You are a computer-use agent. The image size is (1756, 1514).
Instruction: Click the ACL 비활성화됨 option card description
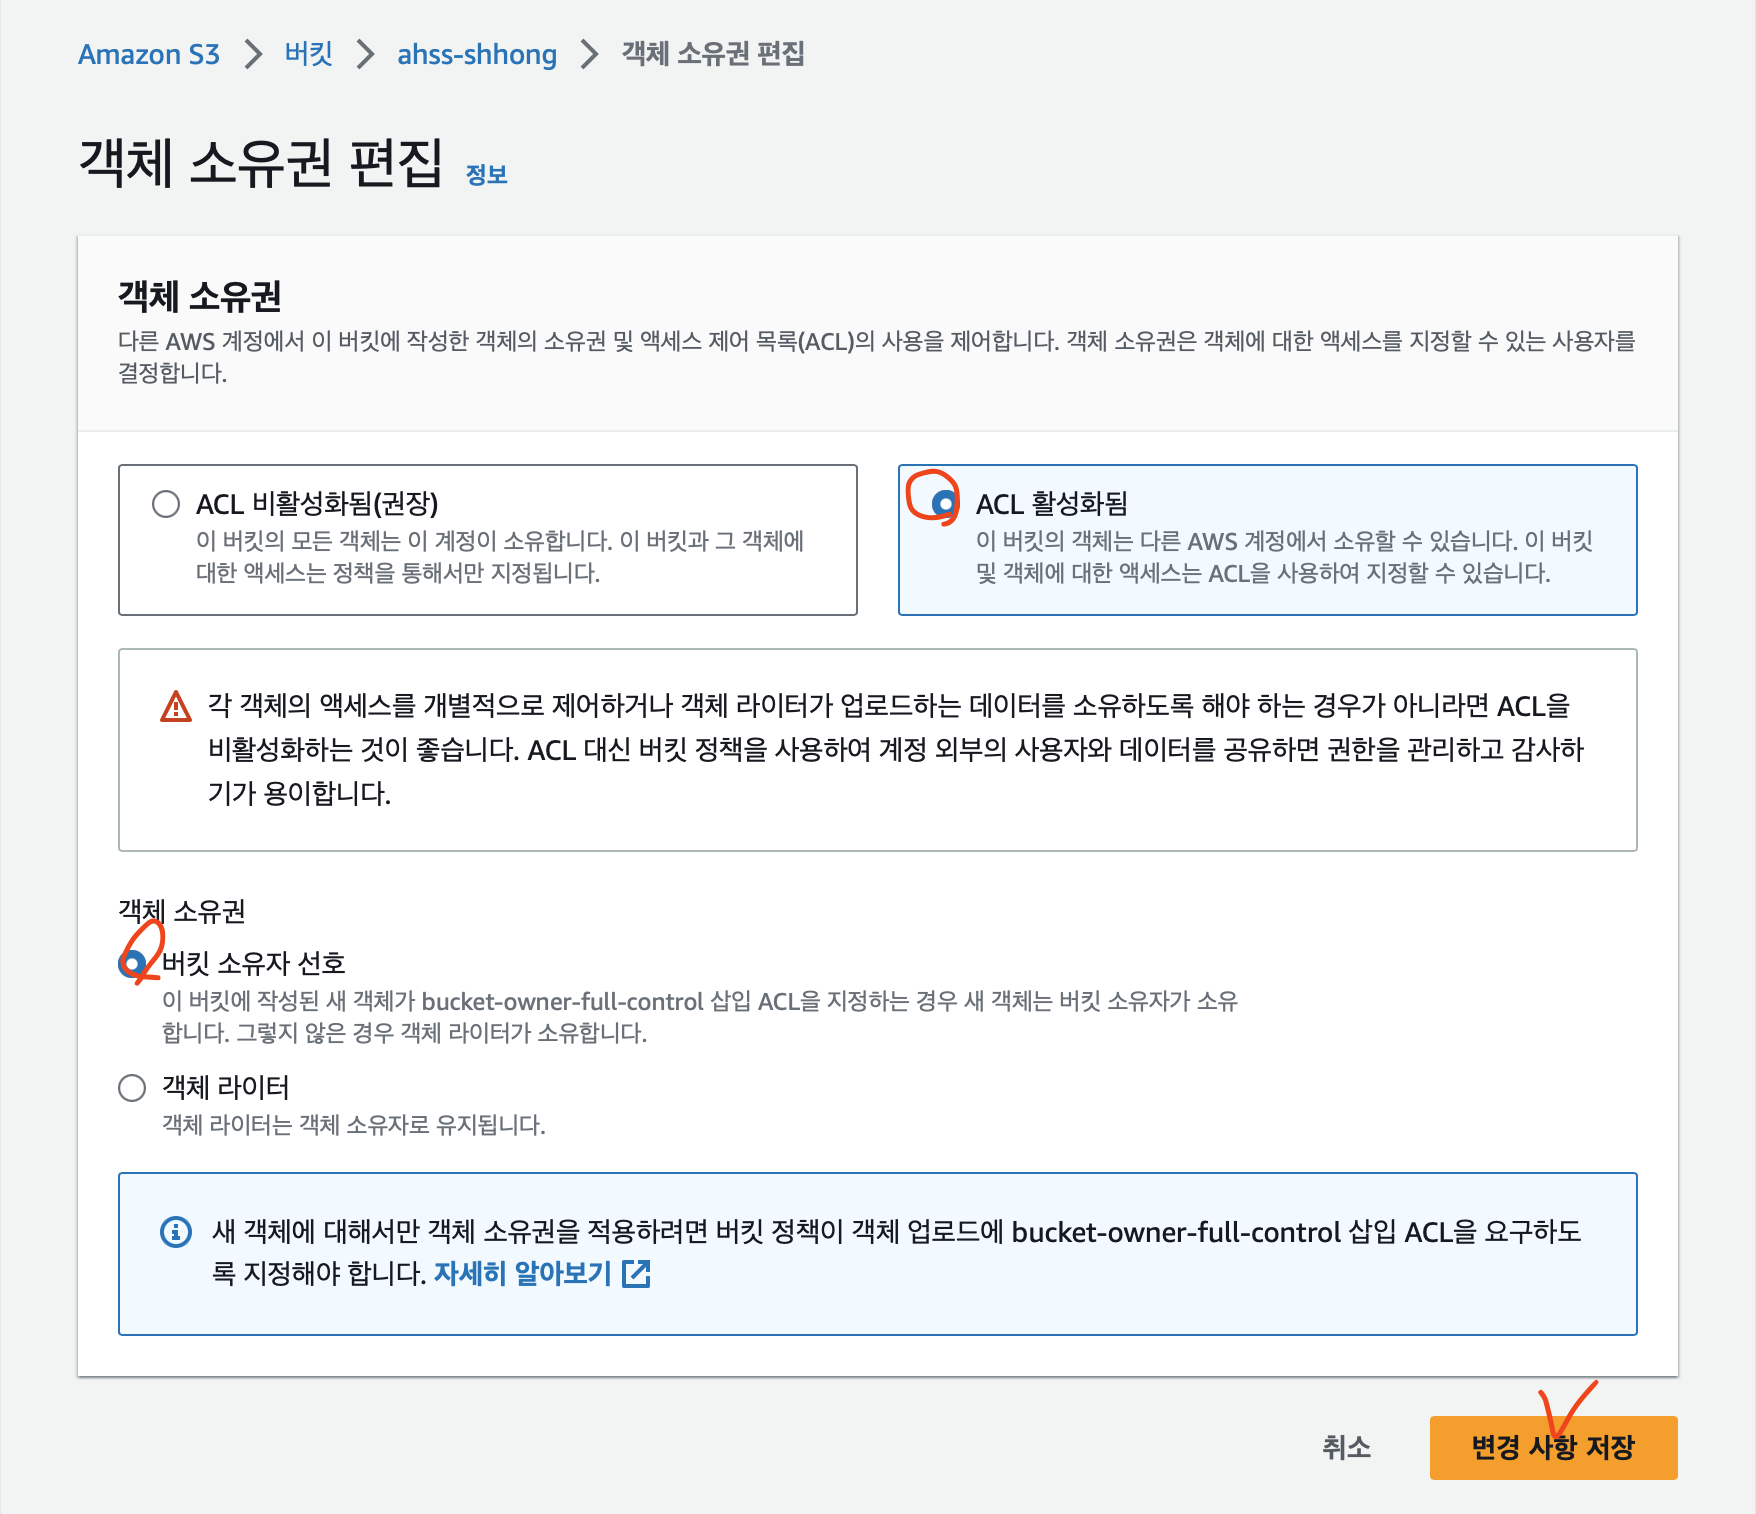500,557
